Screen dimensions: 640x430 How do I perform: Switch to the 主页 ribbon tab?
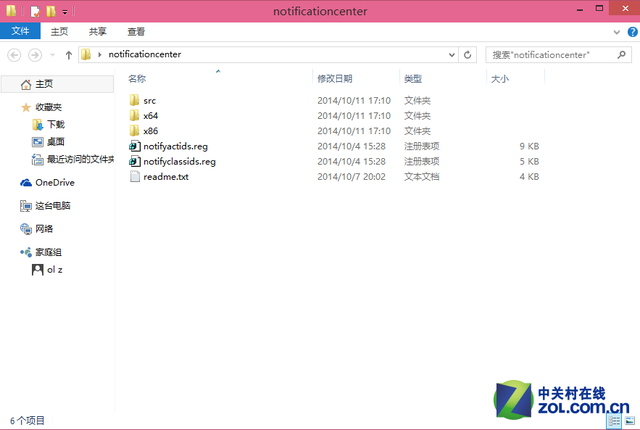click(59, 31)
